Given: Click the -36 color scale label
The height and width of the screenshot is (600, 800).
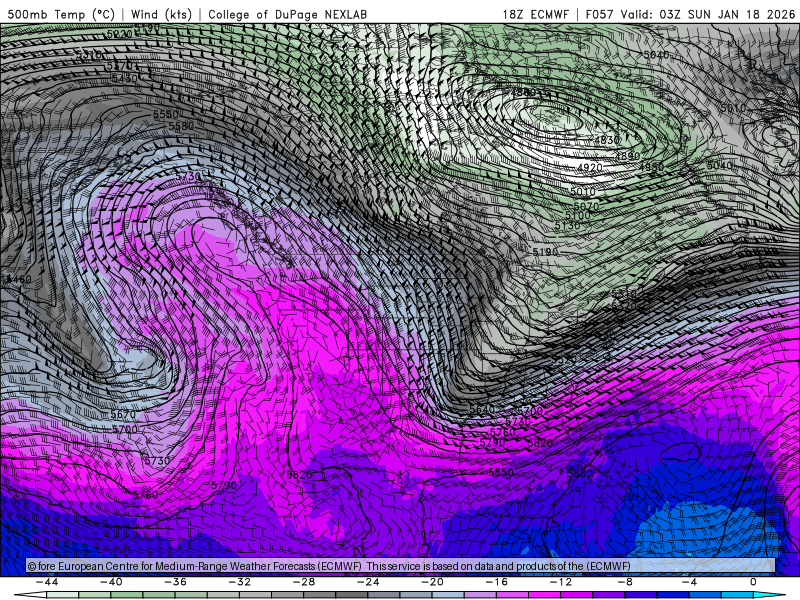Looking at the screenshot, I should coord(176,582).
